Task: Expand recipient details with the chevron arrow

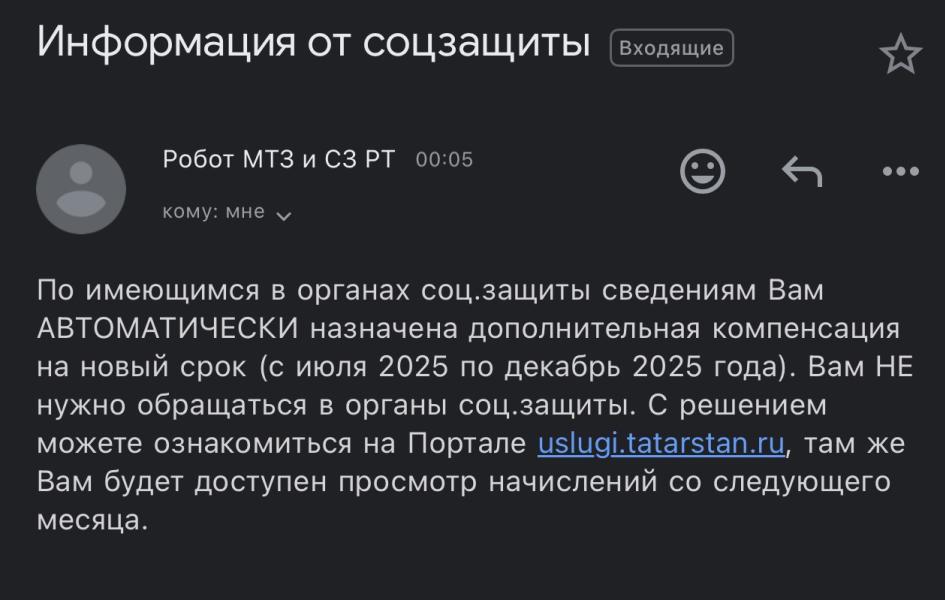Action: (283, 216)
